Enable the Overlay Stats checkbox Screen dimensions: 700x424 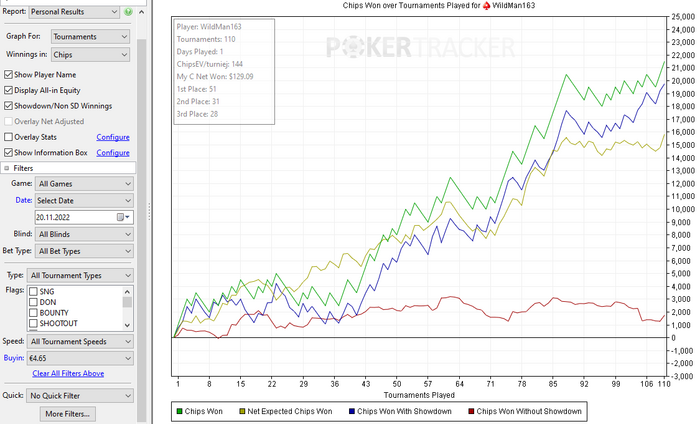point(8,137)
